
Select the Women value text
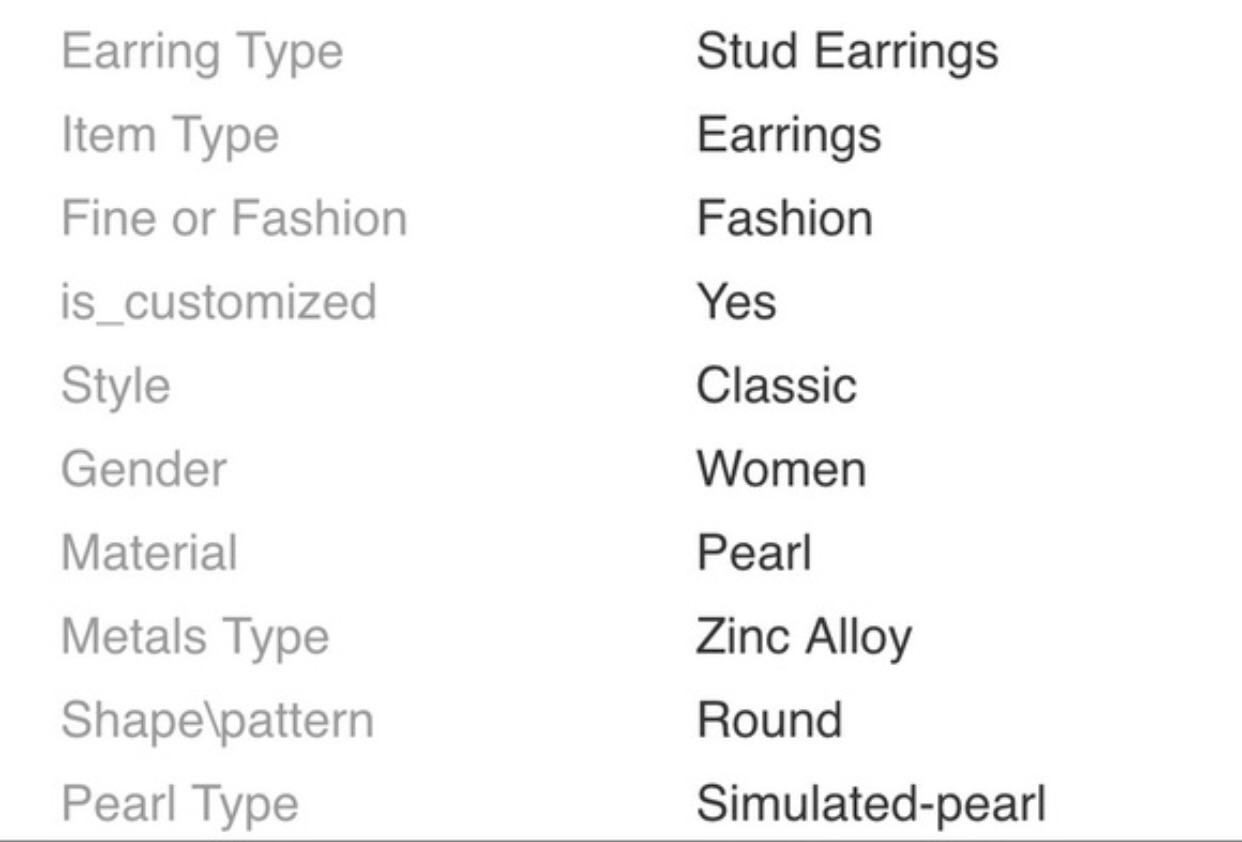(x=781, y=469)
